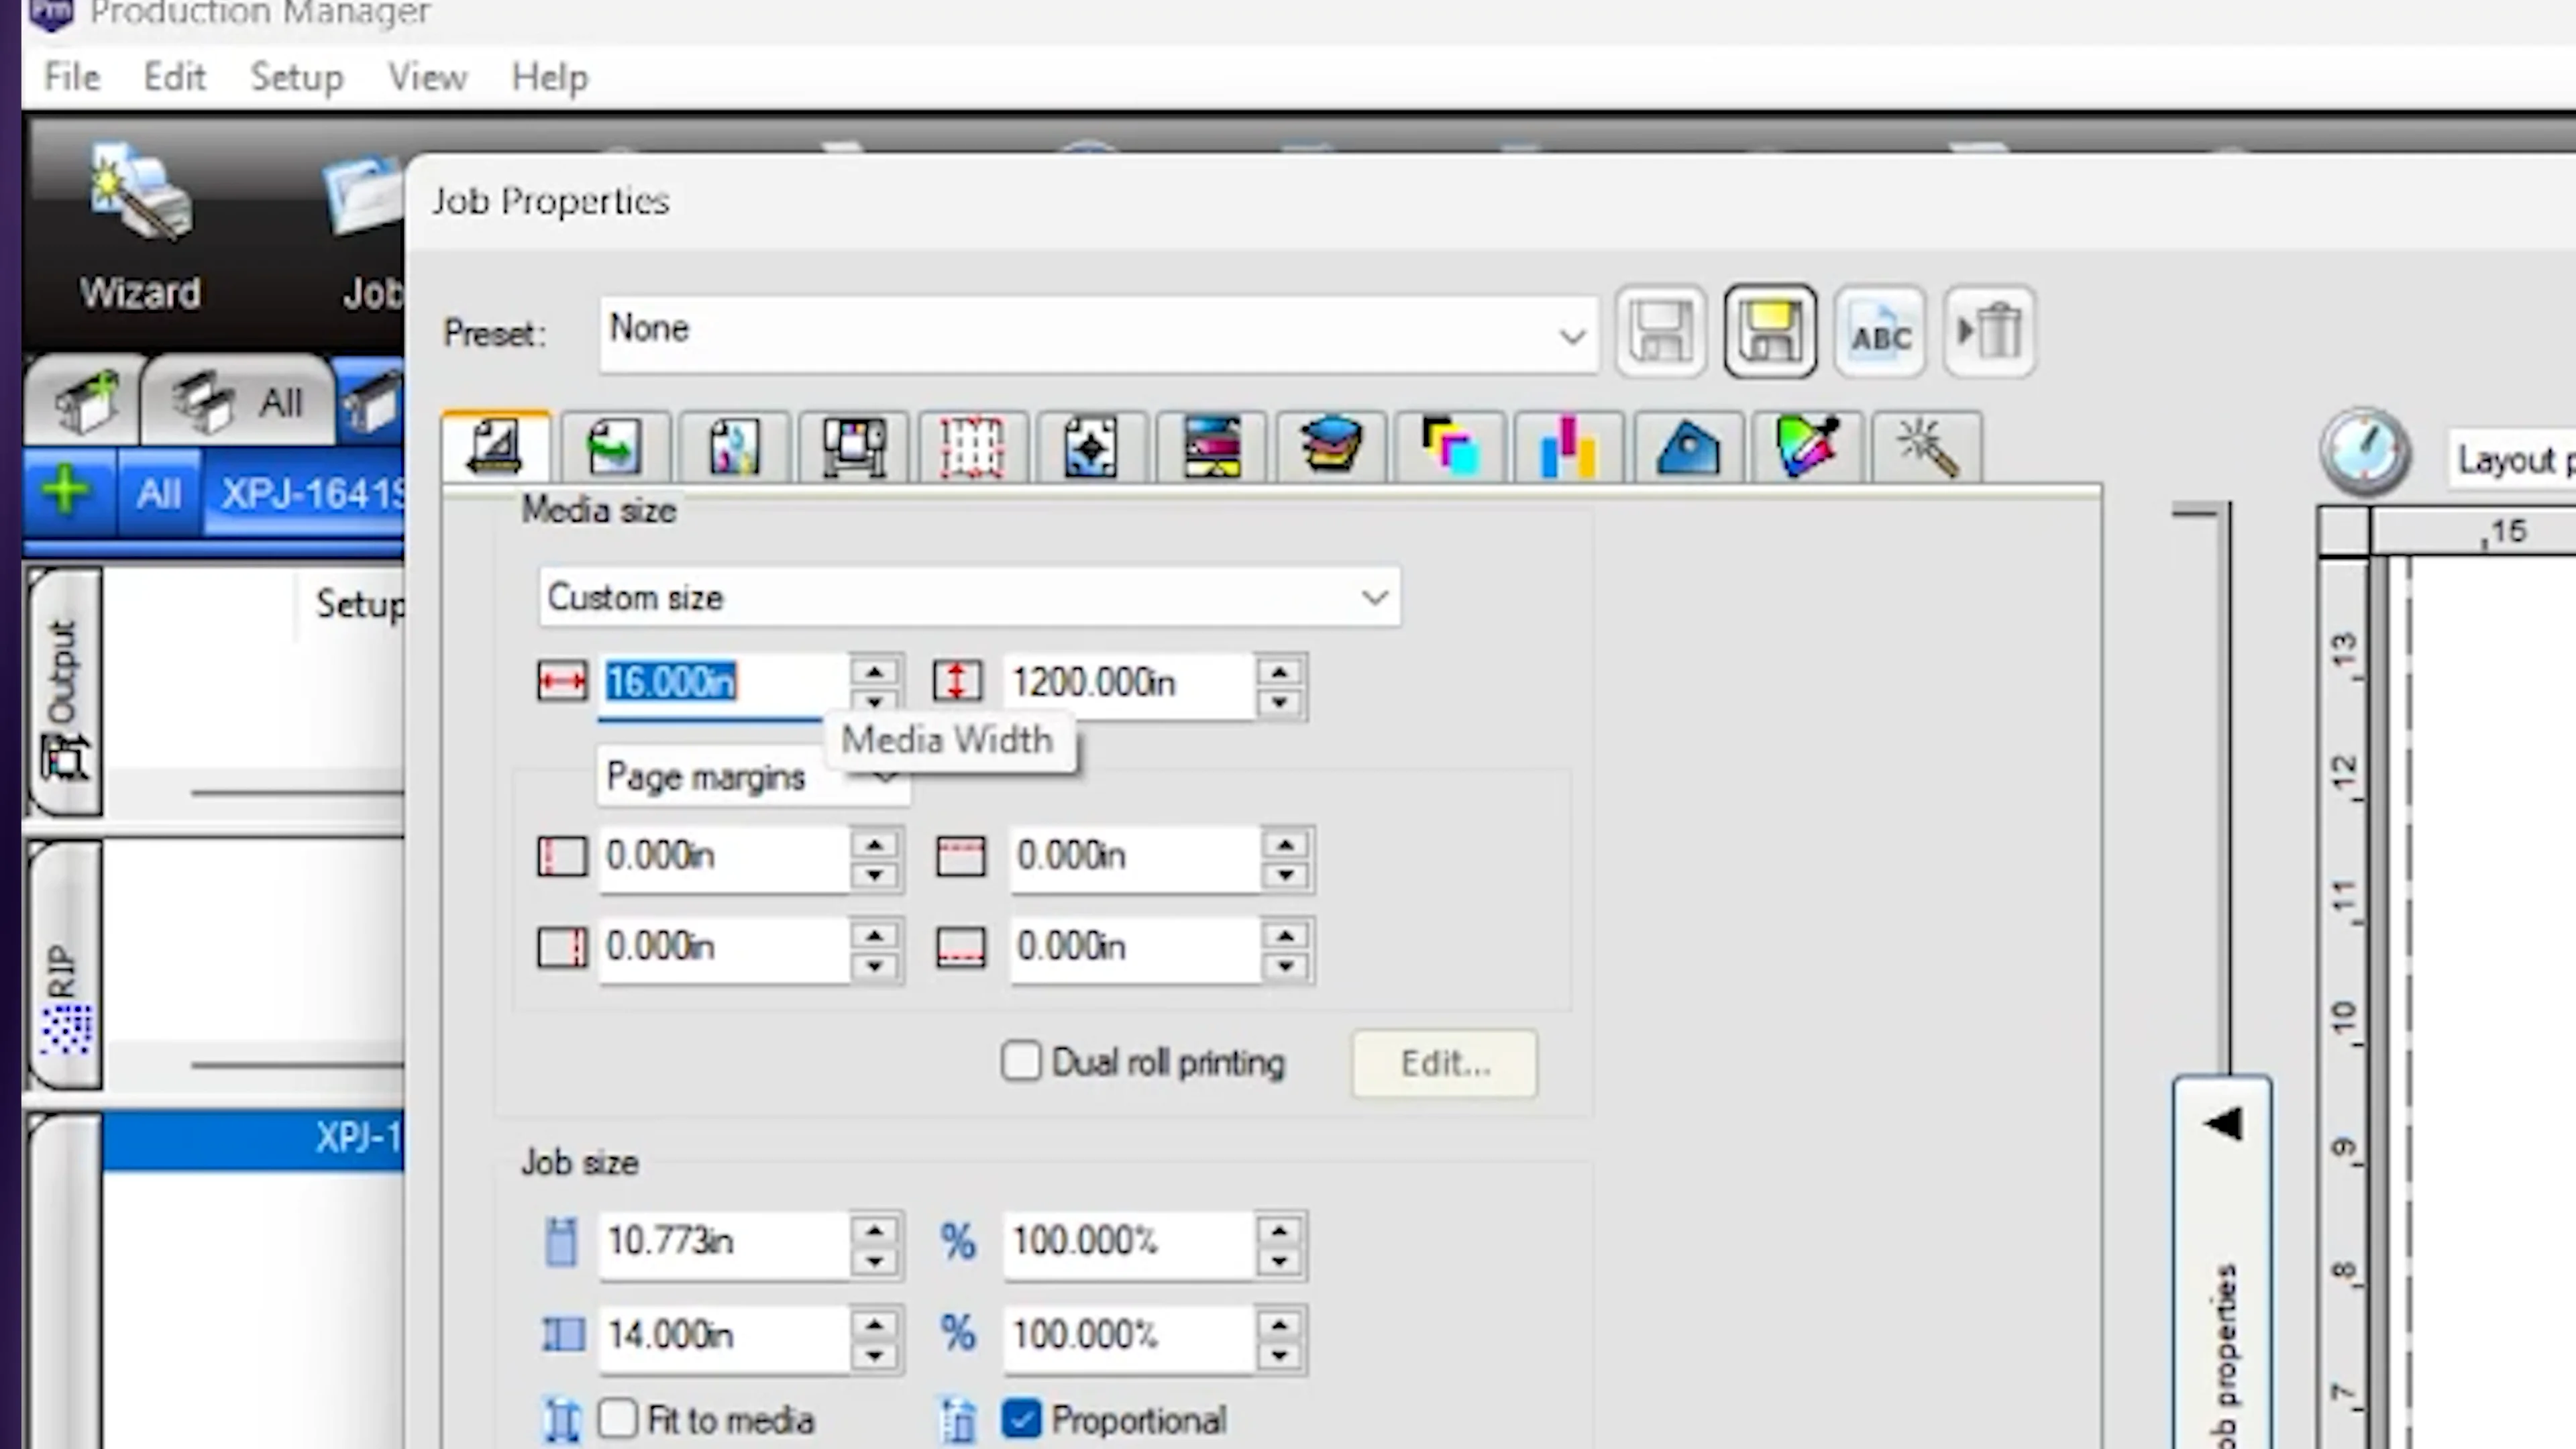2576x1449 pixels.
Task: Click the Edit... button
Action: pyautogui.click(x=1444, y=1064)
